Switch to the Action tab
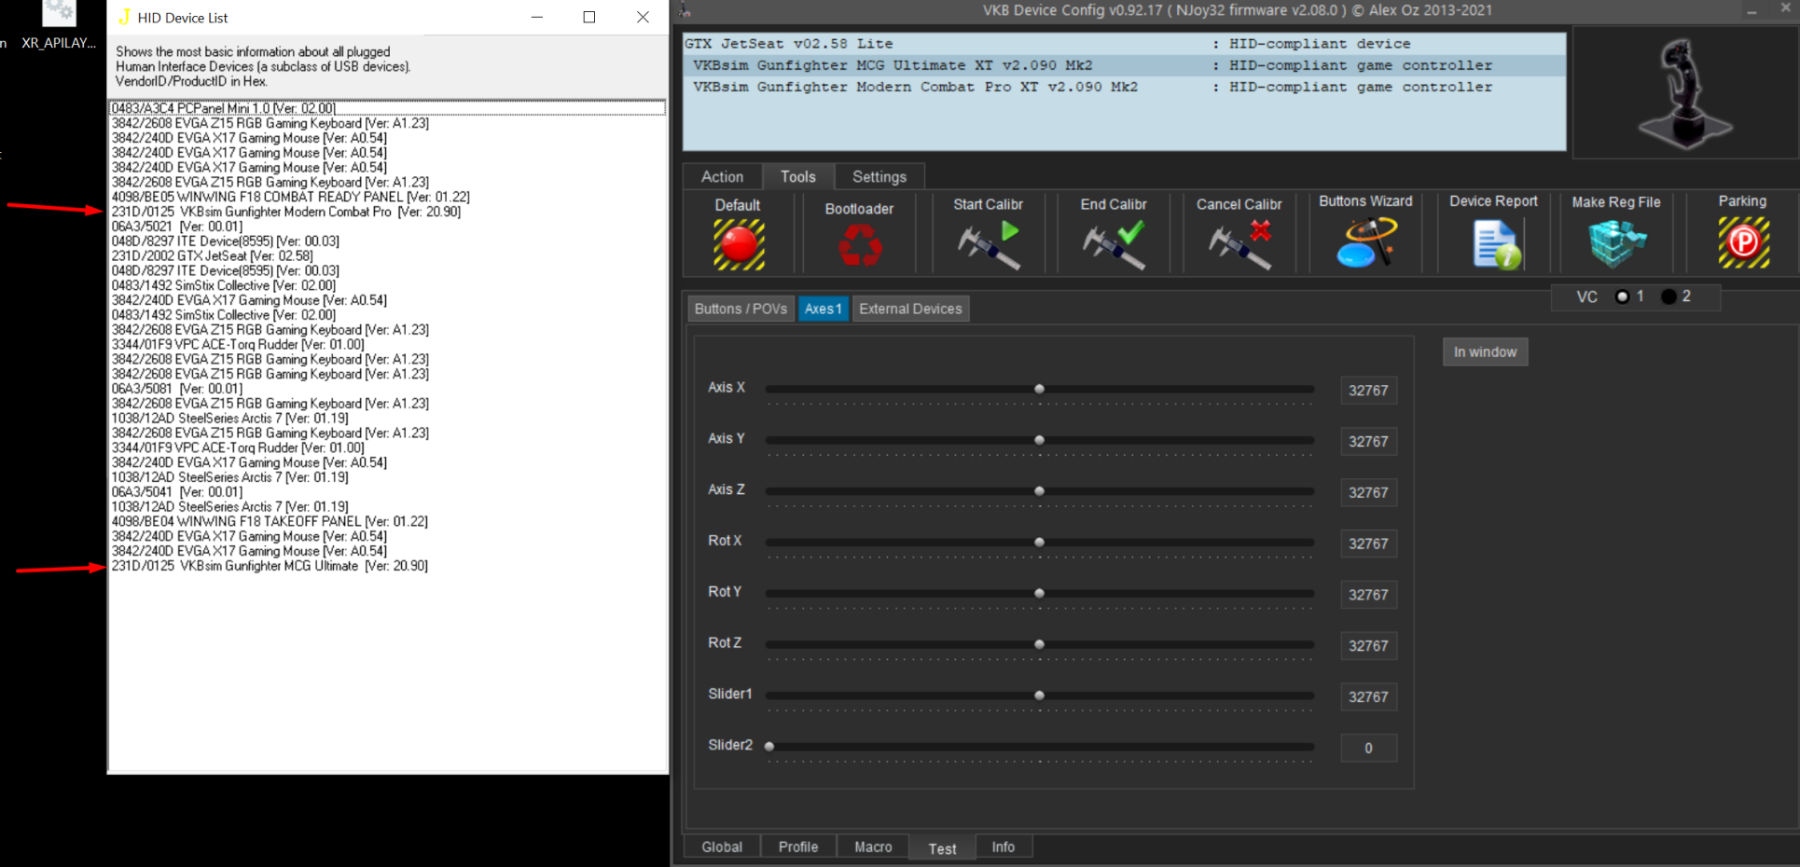The image size is (1800, 867). pos(722,177)
